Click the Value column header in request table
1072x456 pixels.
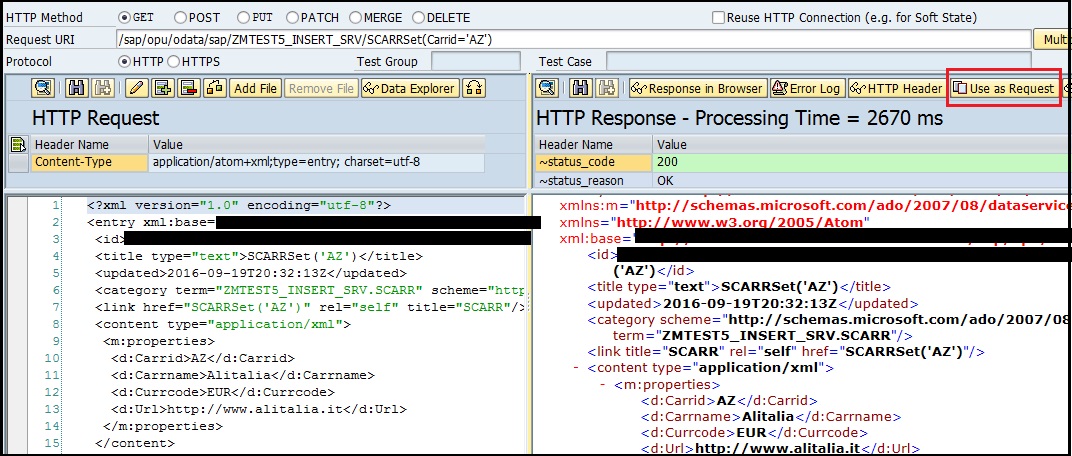317,144
